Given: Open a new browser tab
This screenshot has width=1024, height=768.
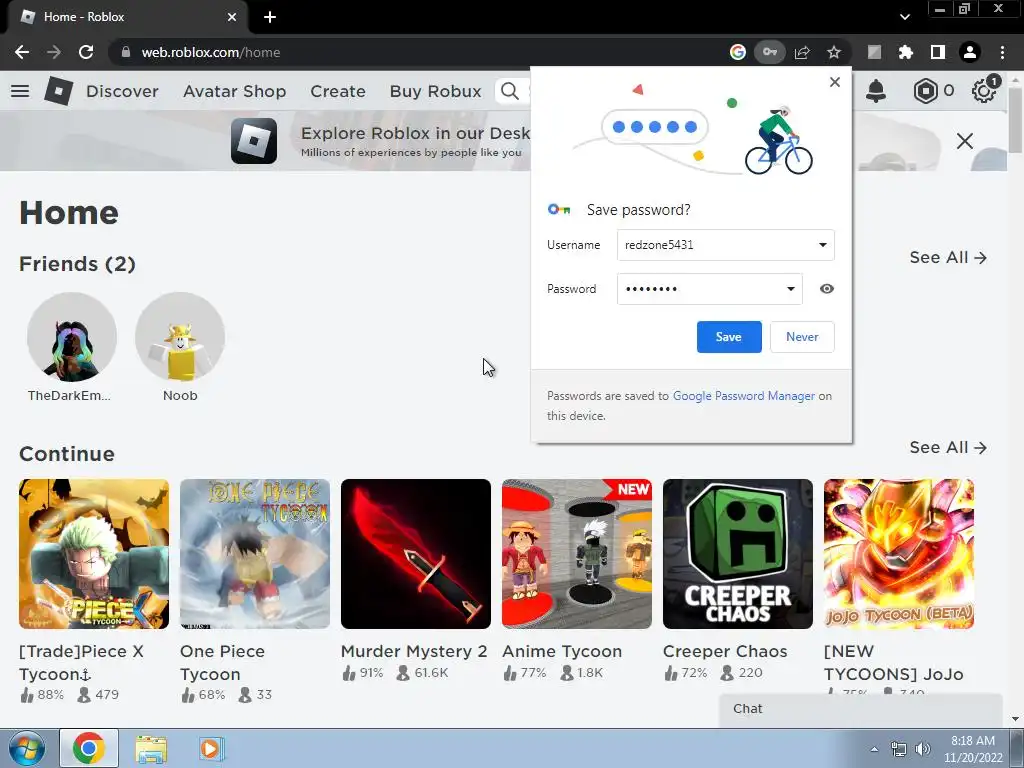Looking at the screenshot, I should pos(270,17).
